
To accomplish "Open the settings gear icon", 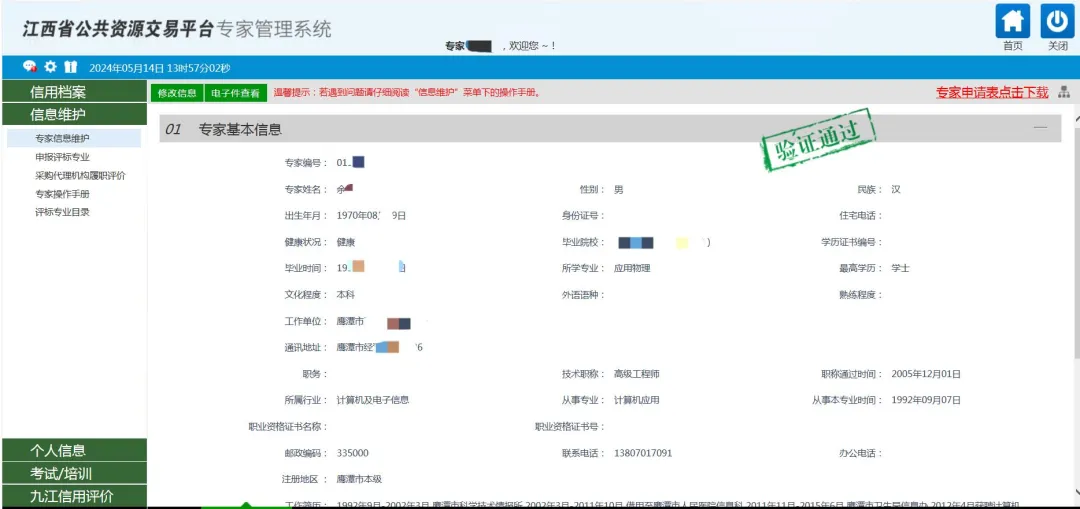I will (x=50, y=67).
